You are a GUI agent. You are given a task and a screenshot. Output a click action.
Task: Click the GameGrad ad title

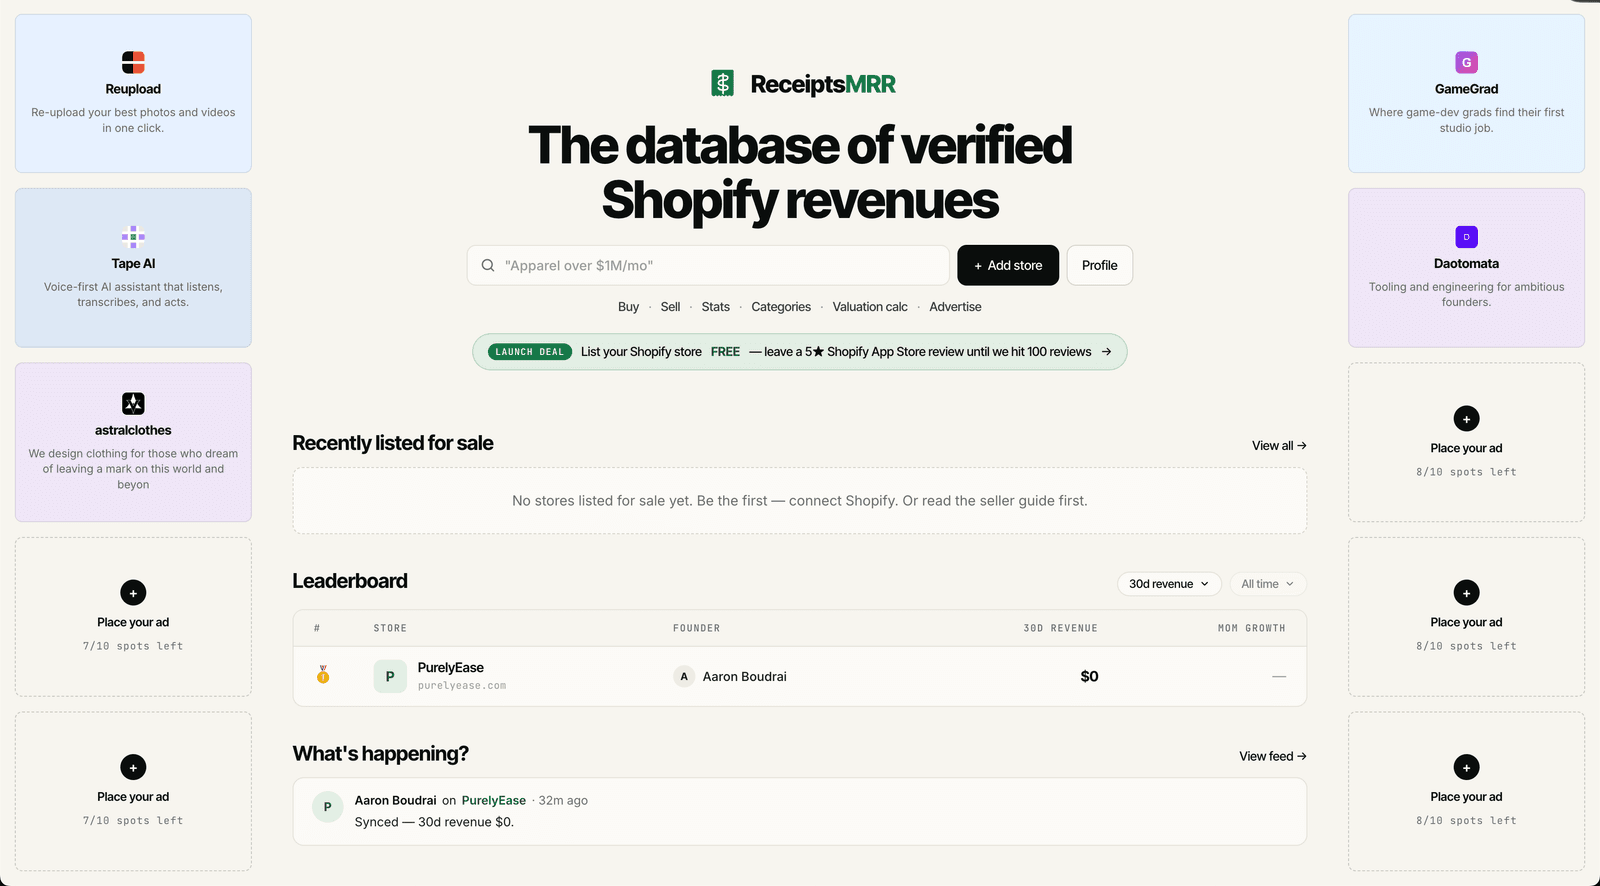pos(1466,89)
